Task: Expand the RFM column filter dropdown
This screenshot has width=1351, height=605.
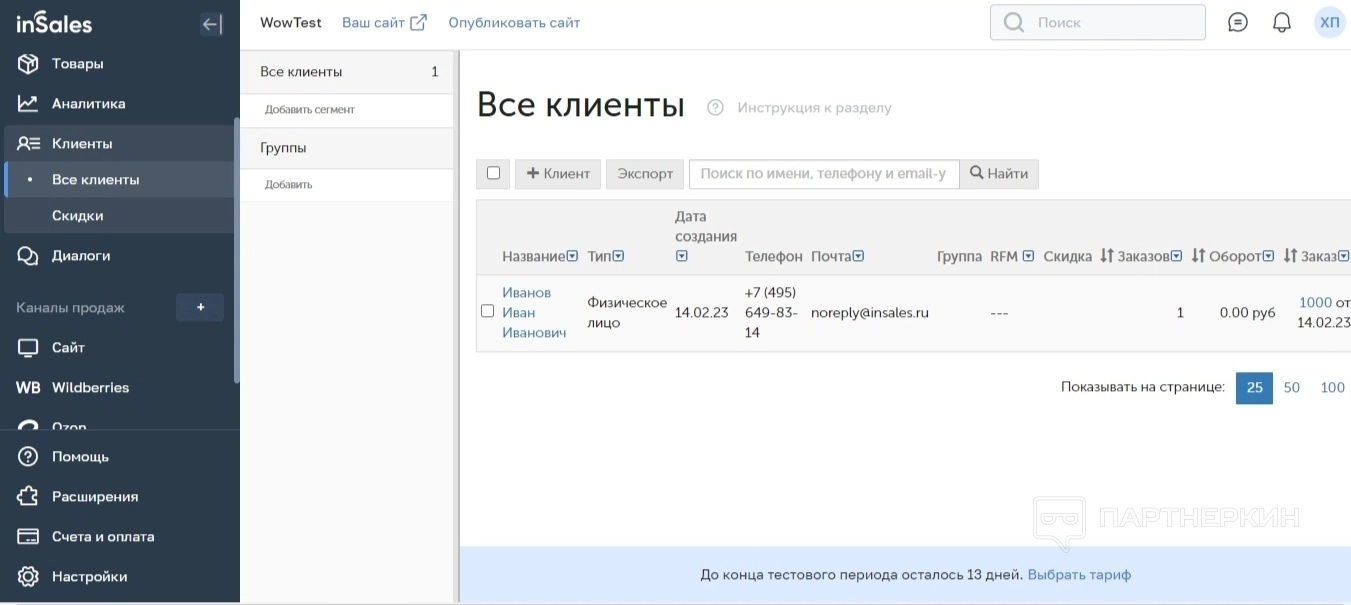Action: coord(1028,256)
